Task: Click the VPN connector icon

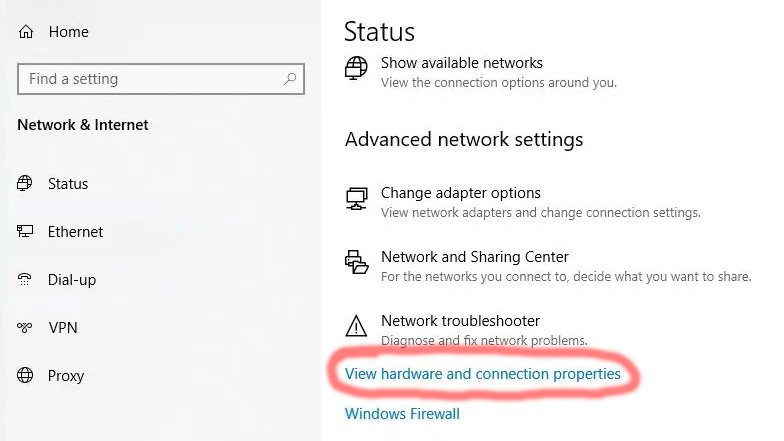Action: coord(24,328)
